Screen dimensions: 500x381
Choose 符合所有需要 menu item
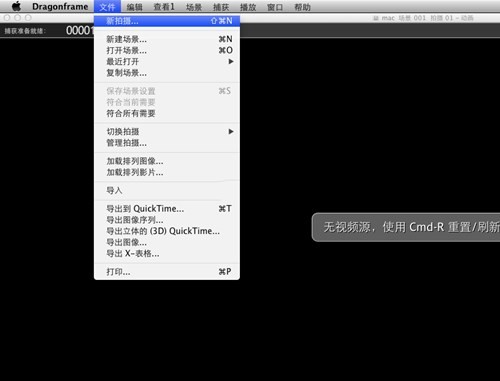coord(167,113)
